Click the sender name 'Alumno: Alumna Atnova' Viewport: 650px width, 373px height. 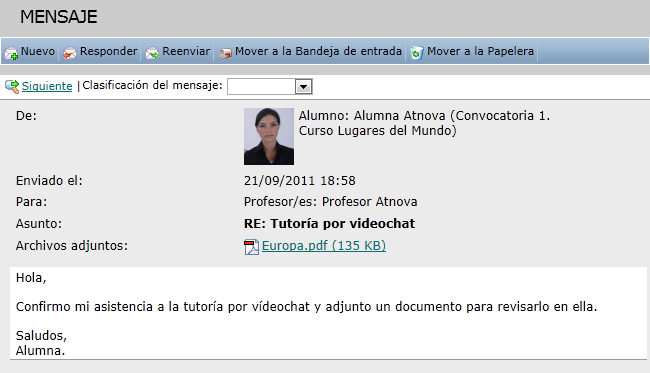click(372, 116)
